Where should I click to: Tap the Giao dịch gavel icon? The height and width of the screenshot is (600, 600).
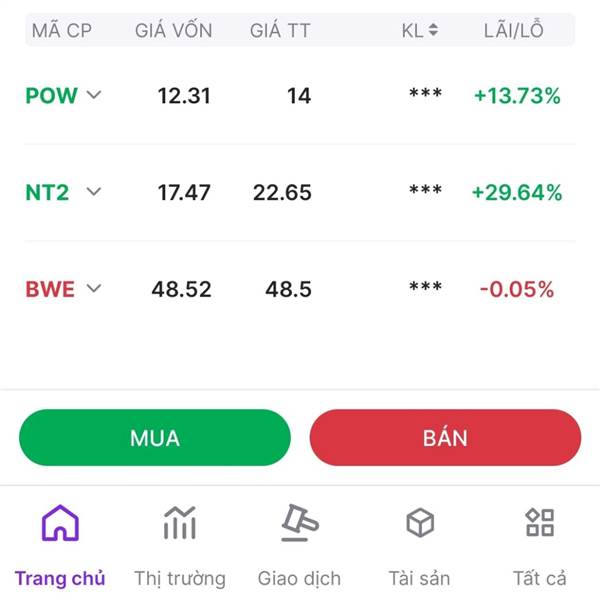pyautogui.click(x=299, y=523)
